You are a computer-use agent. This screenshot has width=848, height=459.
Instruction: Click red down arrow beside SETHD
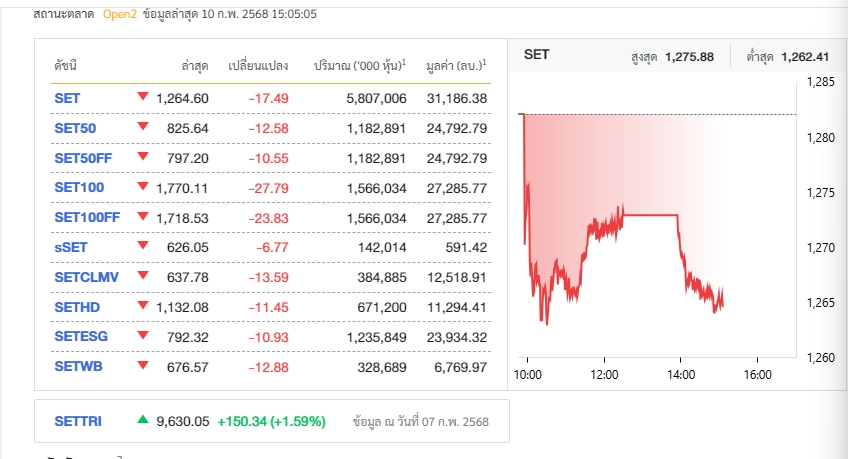[143, 306]
